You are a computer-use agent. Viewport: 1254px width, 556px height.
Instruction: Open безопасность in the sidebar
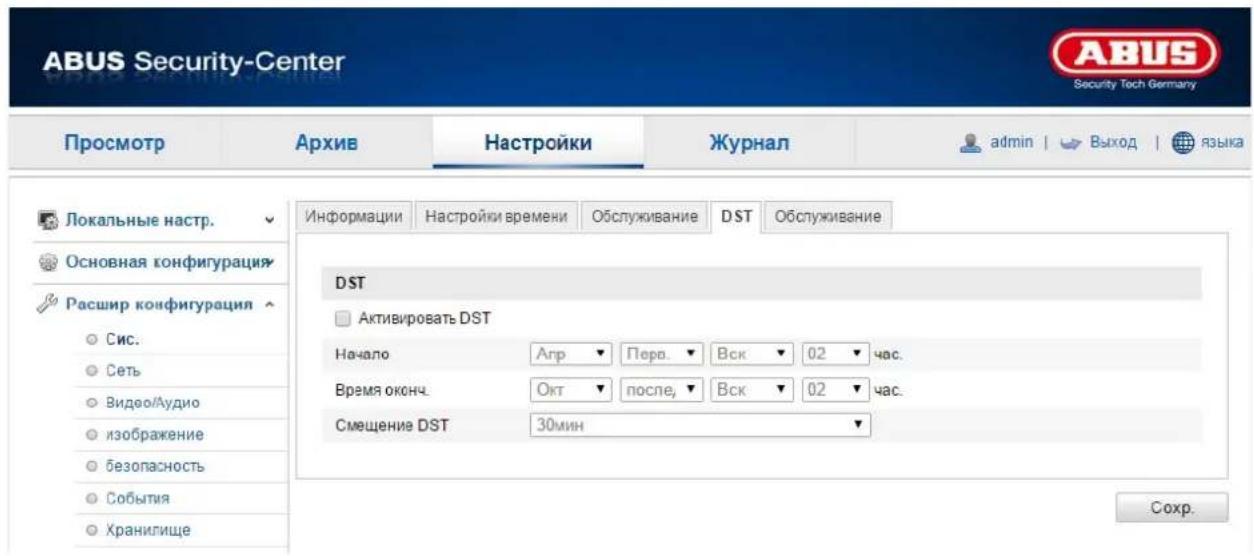[154, 466]
